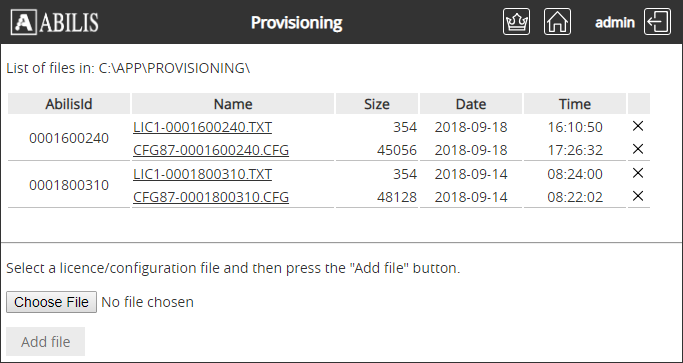Image resolution: width=683 pixels, height=363 pixels.
Task: Click the crown administrator icon
Action: (516, 22)
